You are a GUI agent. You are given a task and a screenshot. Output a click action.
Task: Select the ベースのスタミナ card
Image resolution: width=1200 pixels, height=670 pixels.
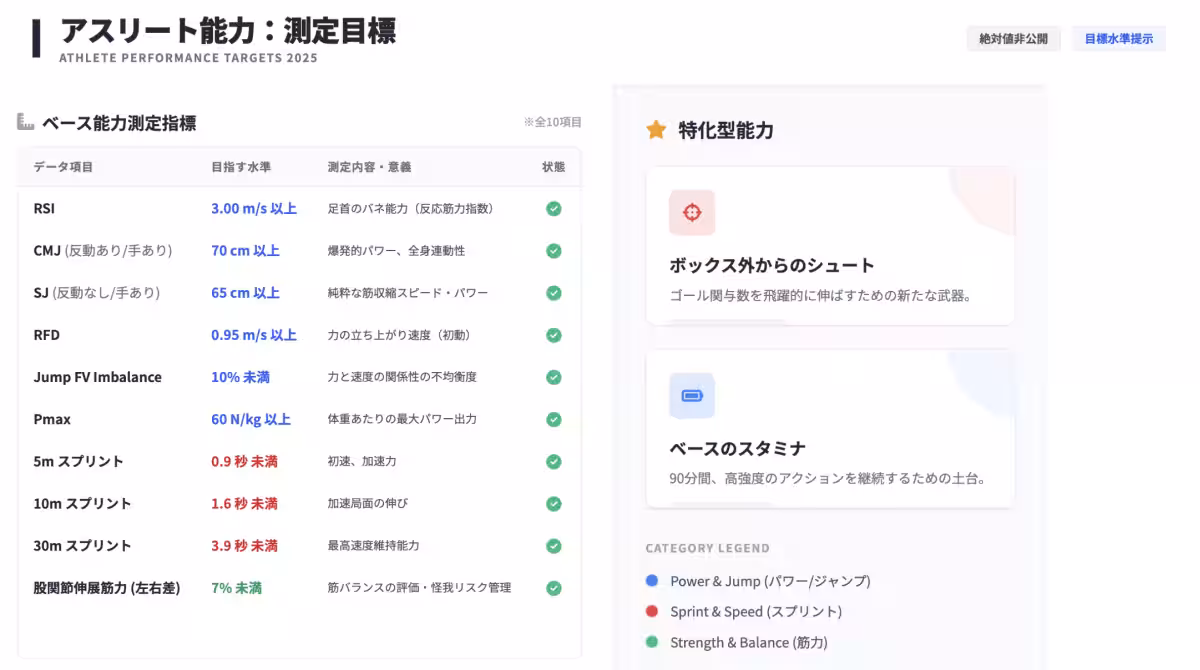(830, 428)
